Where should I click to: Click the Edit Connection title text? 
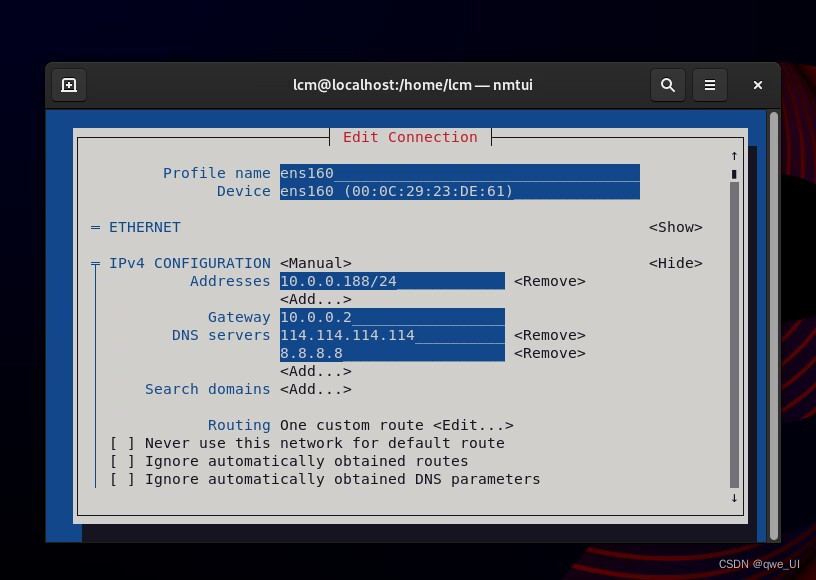point(410,137)
